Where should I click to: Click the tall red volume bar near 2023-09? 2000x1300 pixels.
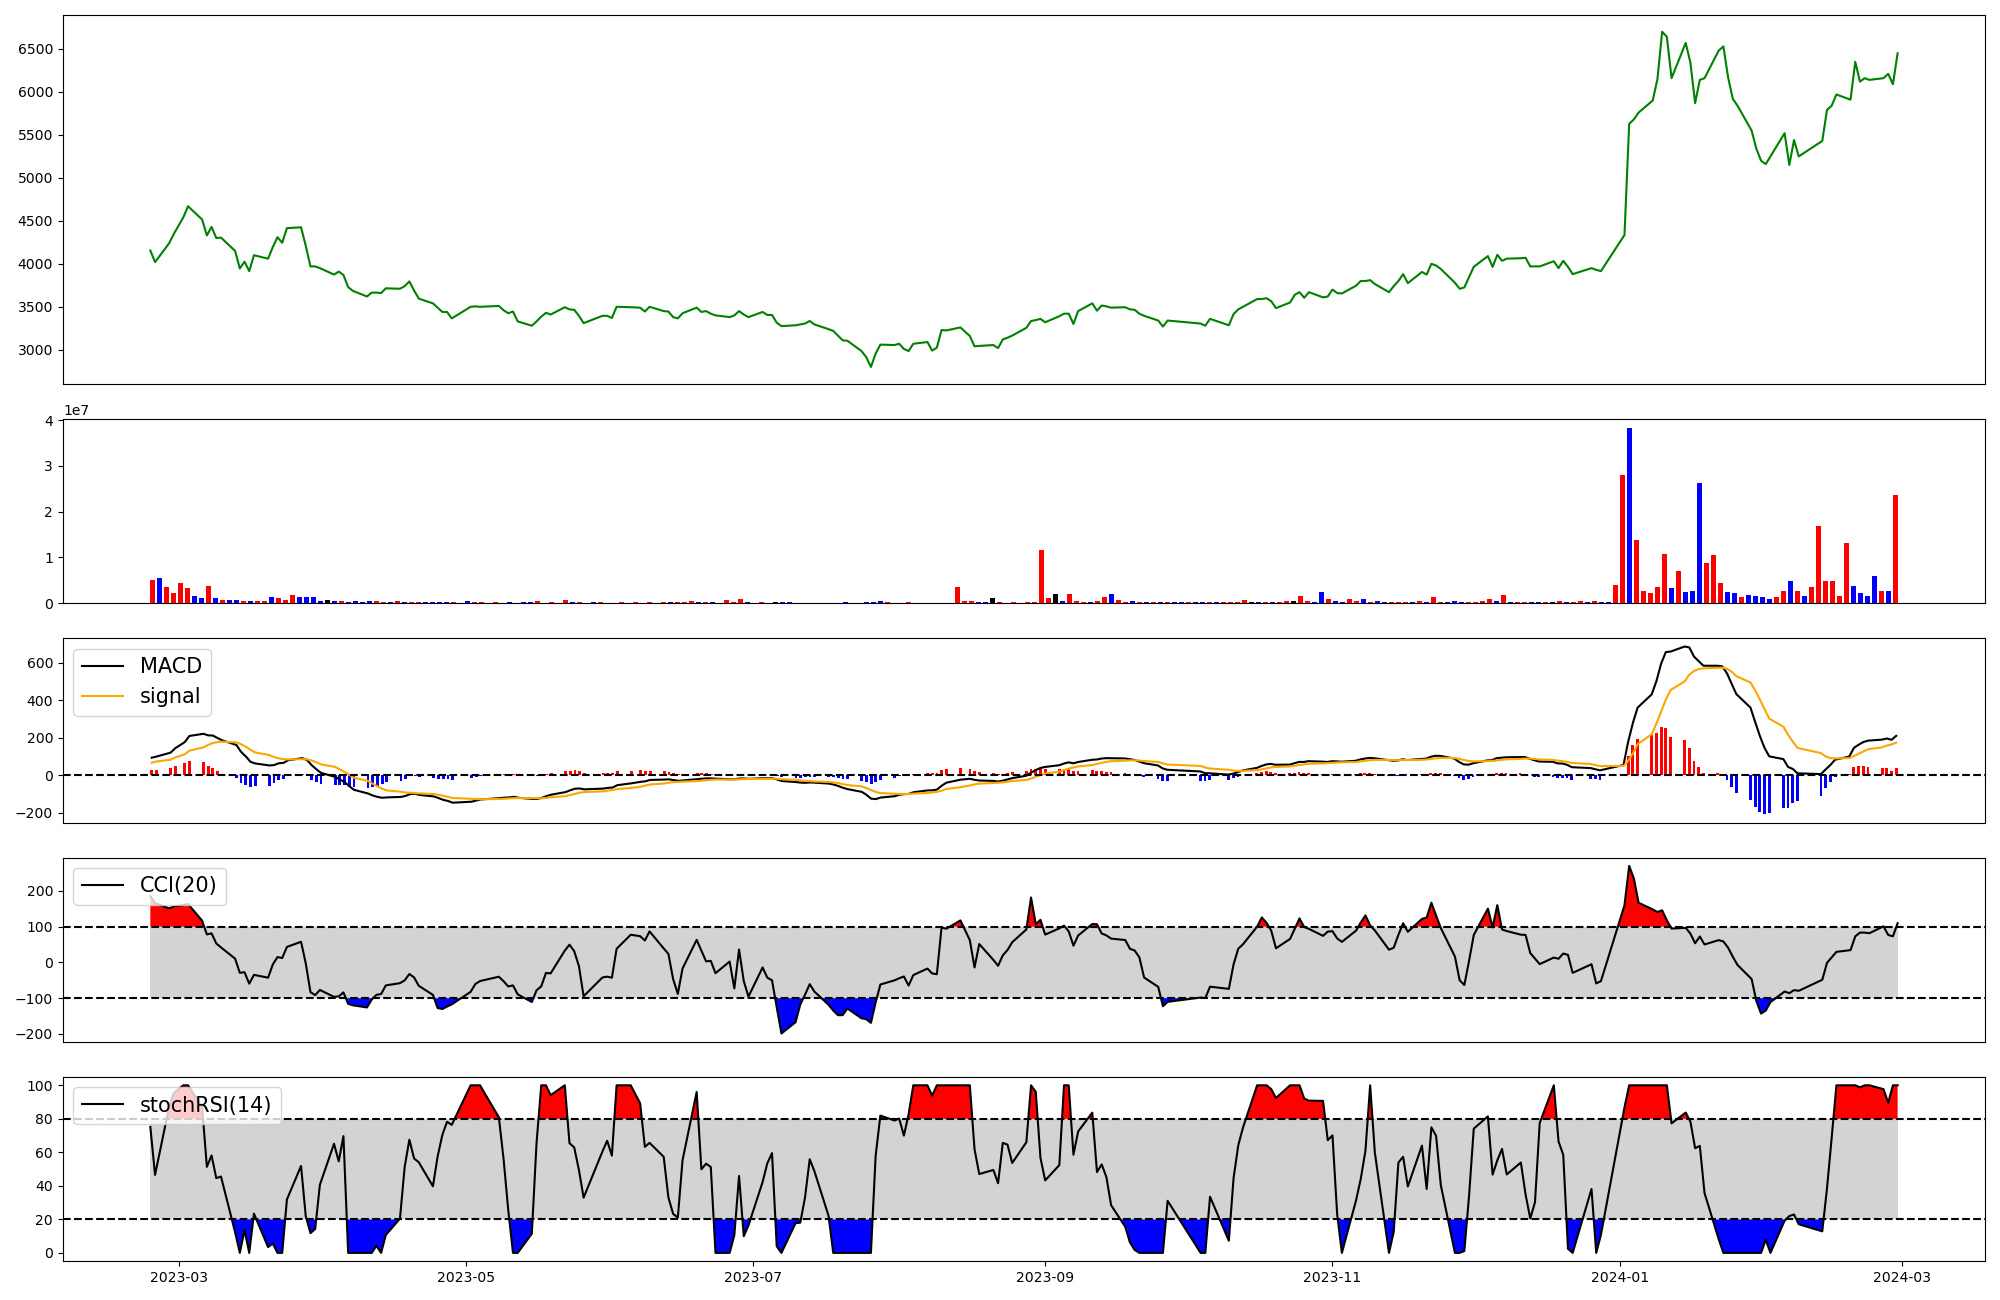[1041, 576]
